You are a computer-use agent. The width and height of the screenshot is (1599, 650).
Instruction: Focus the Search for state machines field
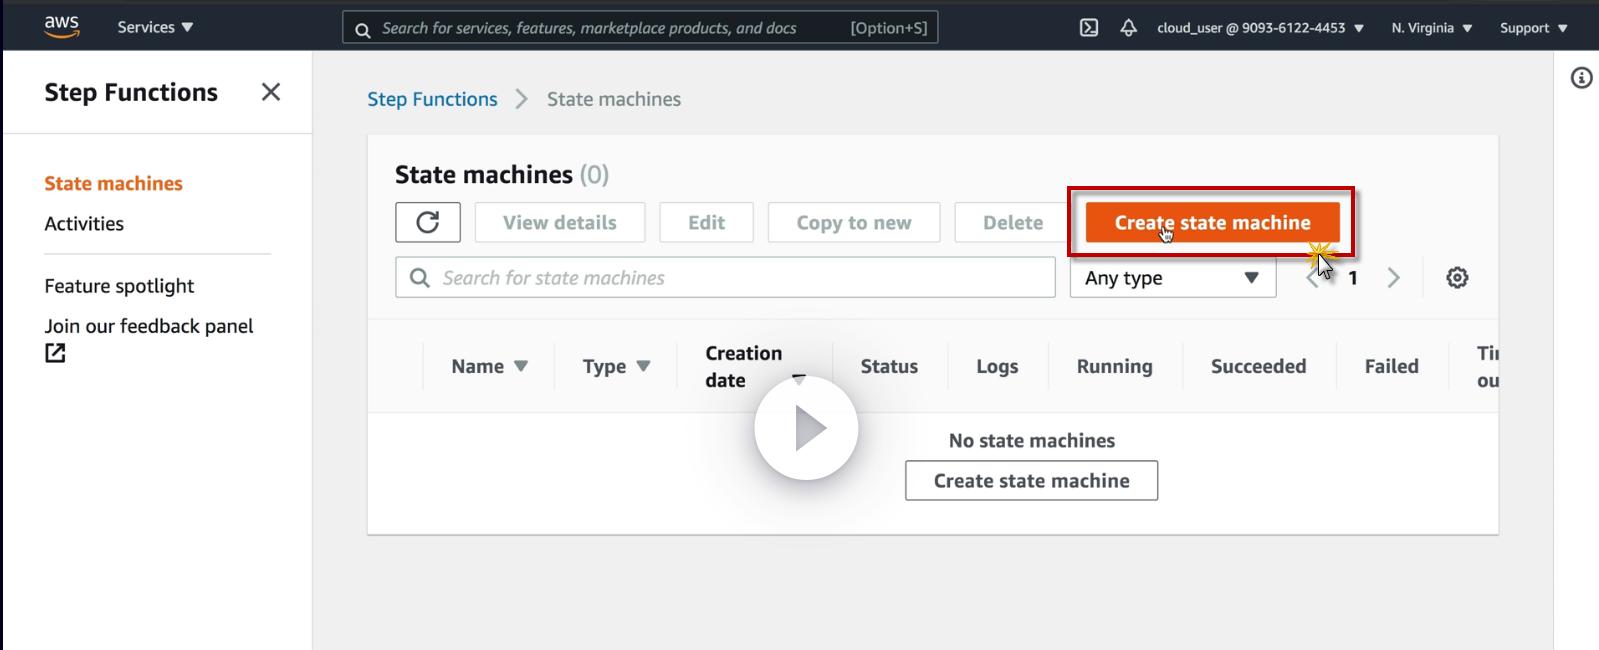(725, 278)
